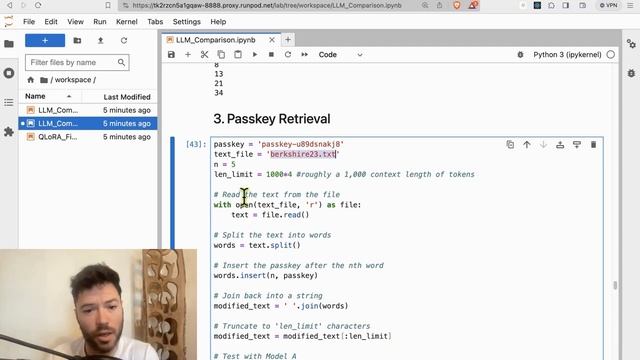Open the Run menu

pos(100,22)
